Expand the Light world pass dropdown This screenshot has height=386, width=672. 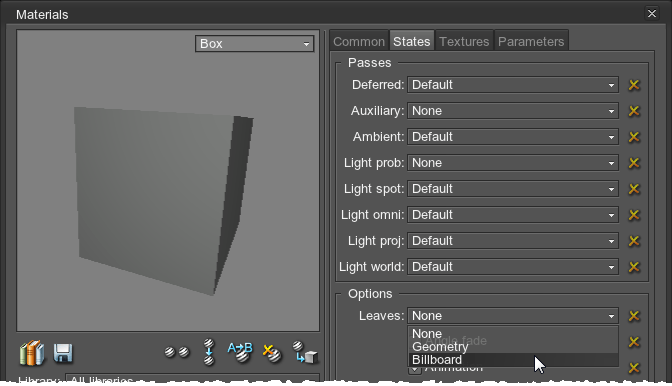pyautogui.click(x=513, y=267)
